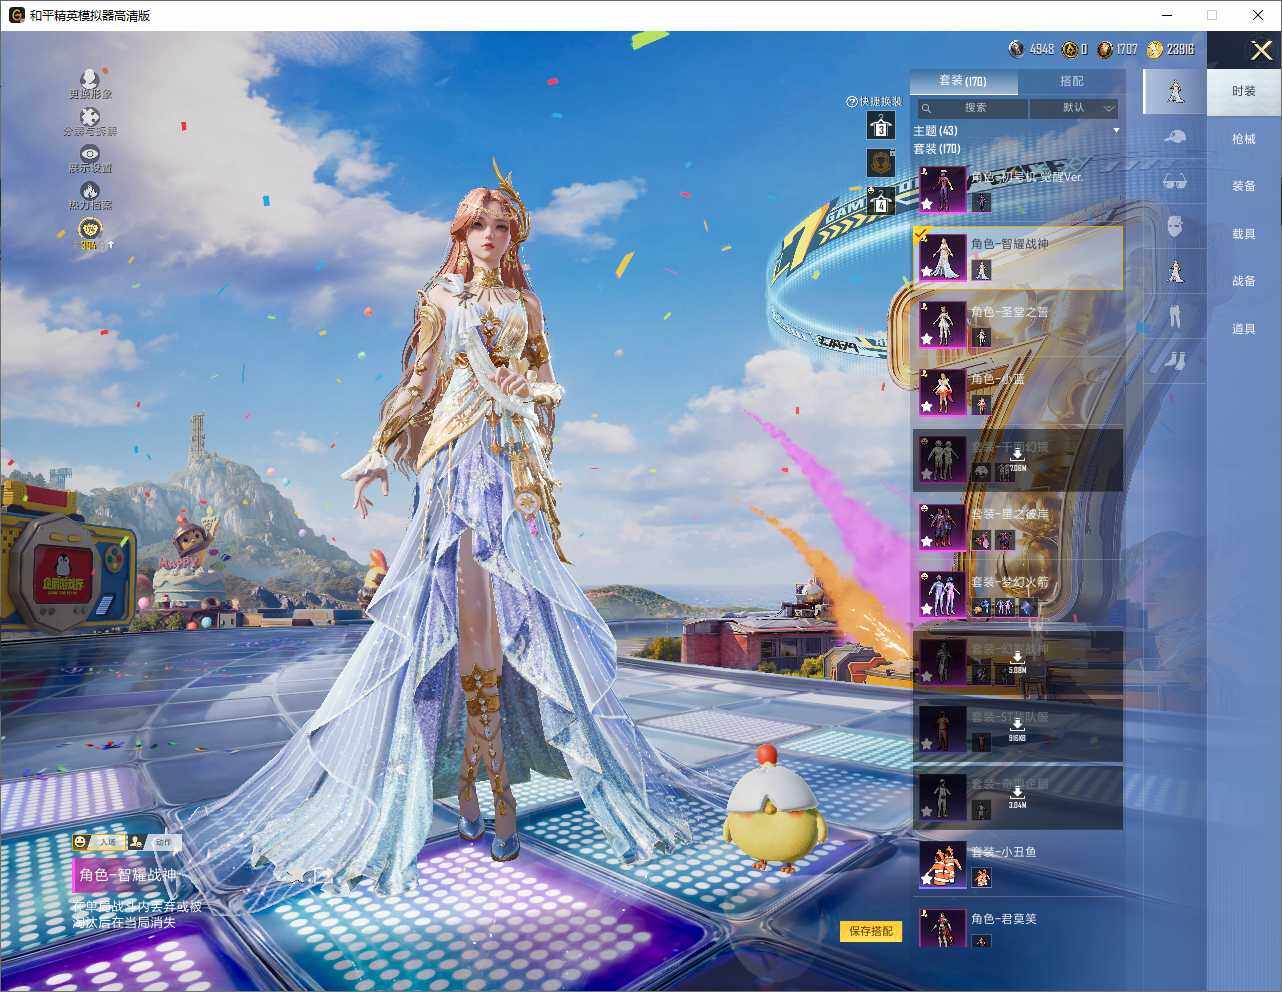Select the 角色-小蓝 outfit thumbnail

pyautogui.click(x=942, y=392)
